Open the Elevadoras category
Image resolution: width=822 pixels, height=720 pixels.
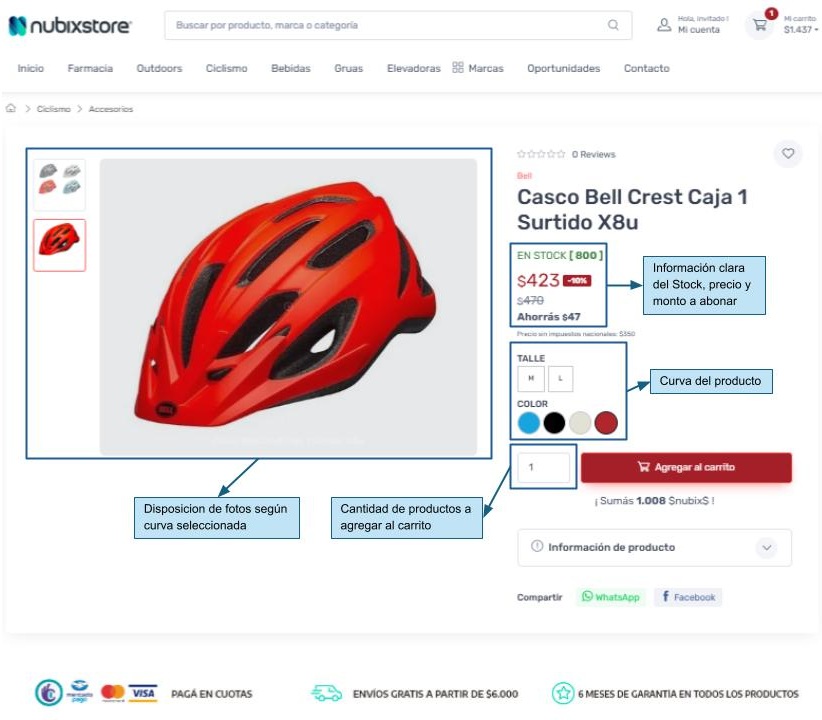(x=414, y=68)
